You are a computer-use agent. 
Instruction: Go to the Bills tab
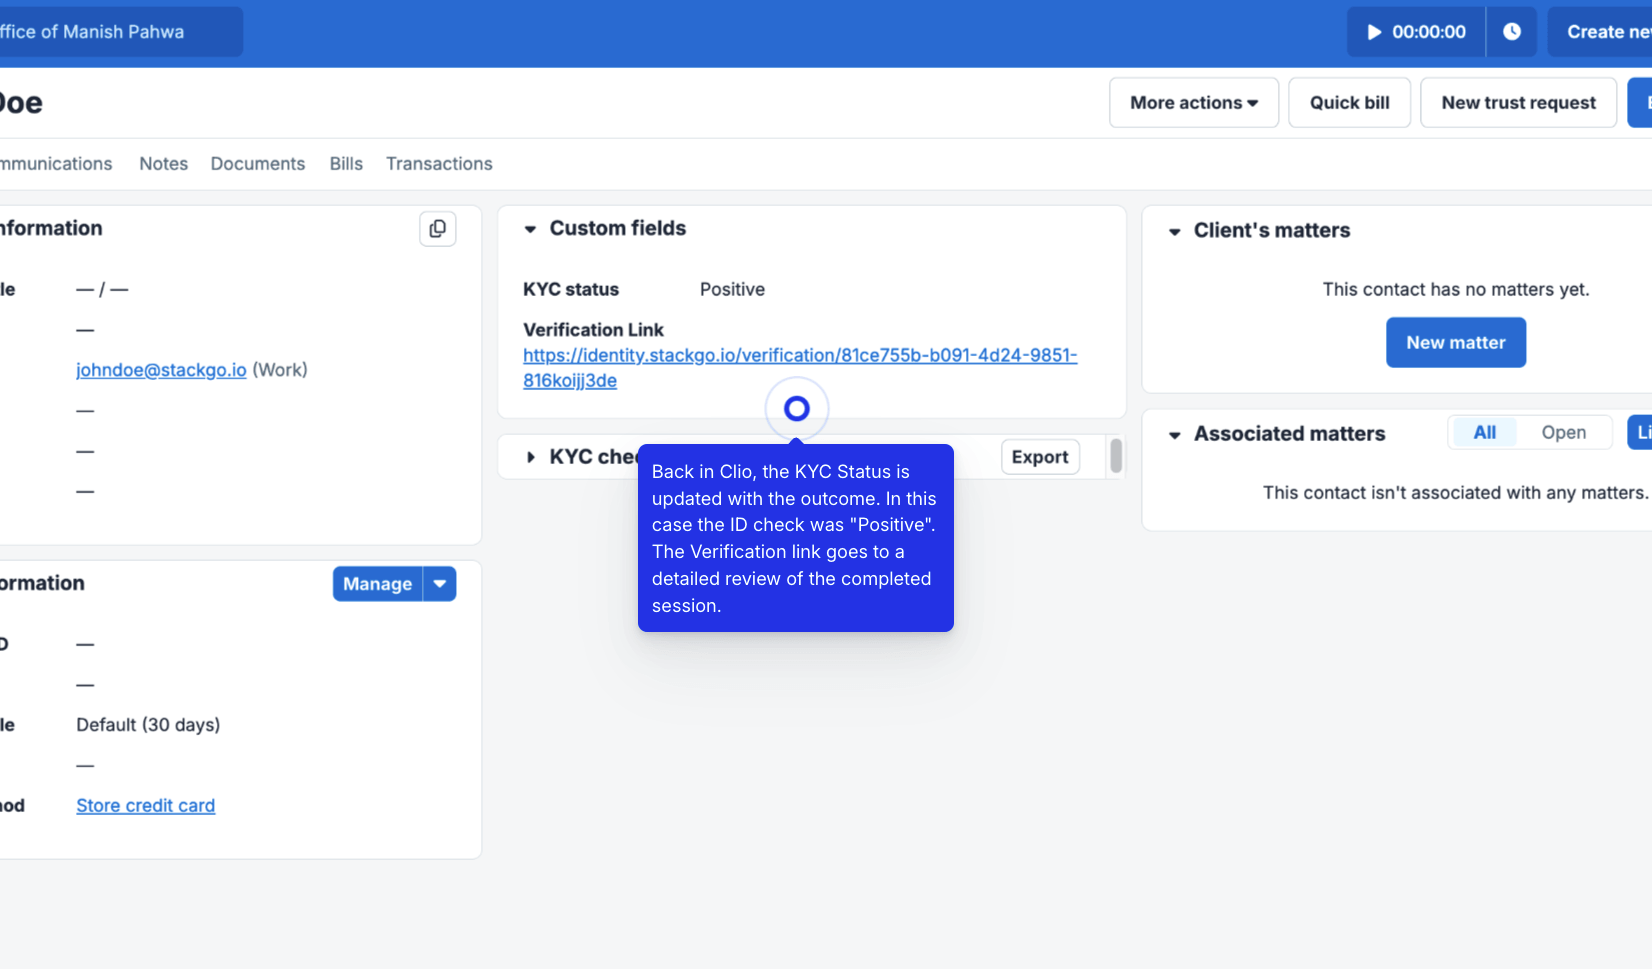coord(346,164)
